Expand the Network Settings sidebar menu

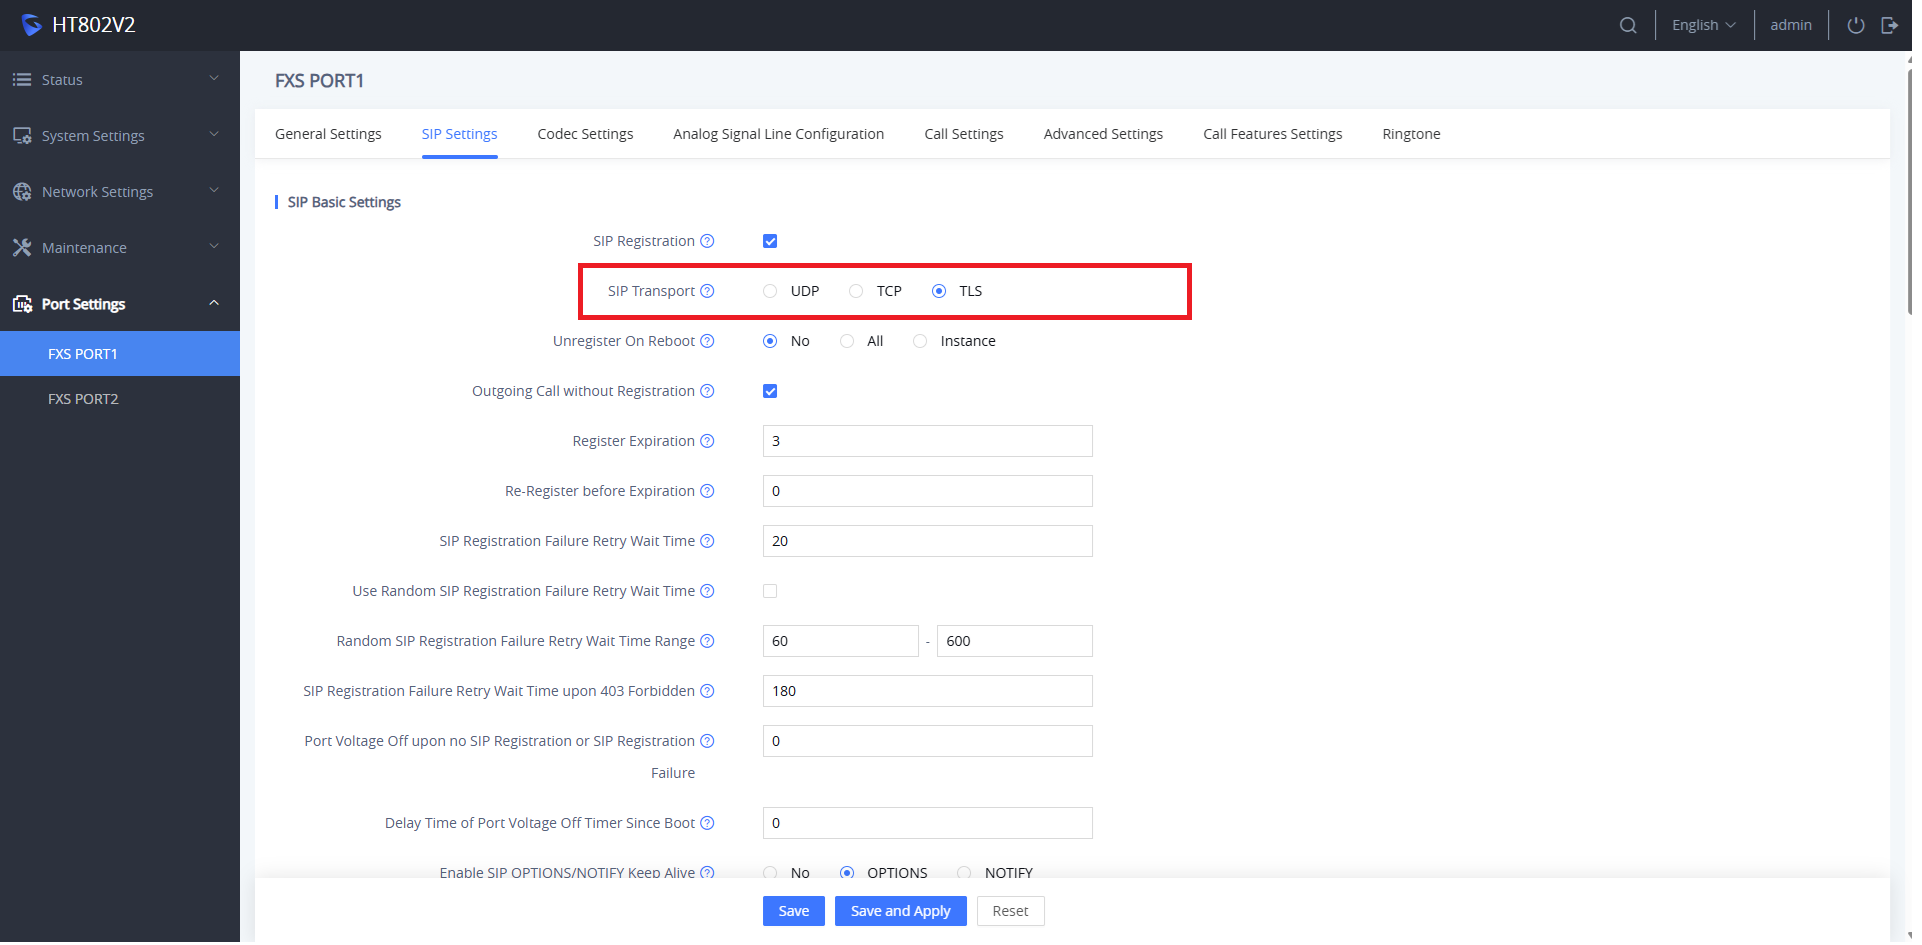tap(119, 192)
